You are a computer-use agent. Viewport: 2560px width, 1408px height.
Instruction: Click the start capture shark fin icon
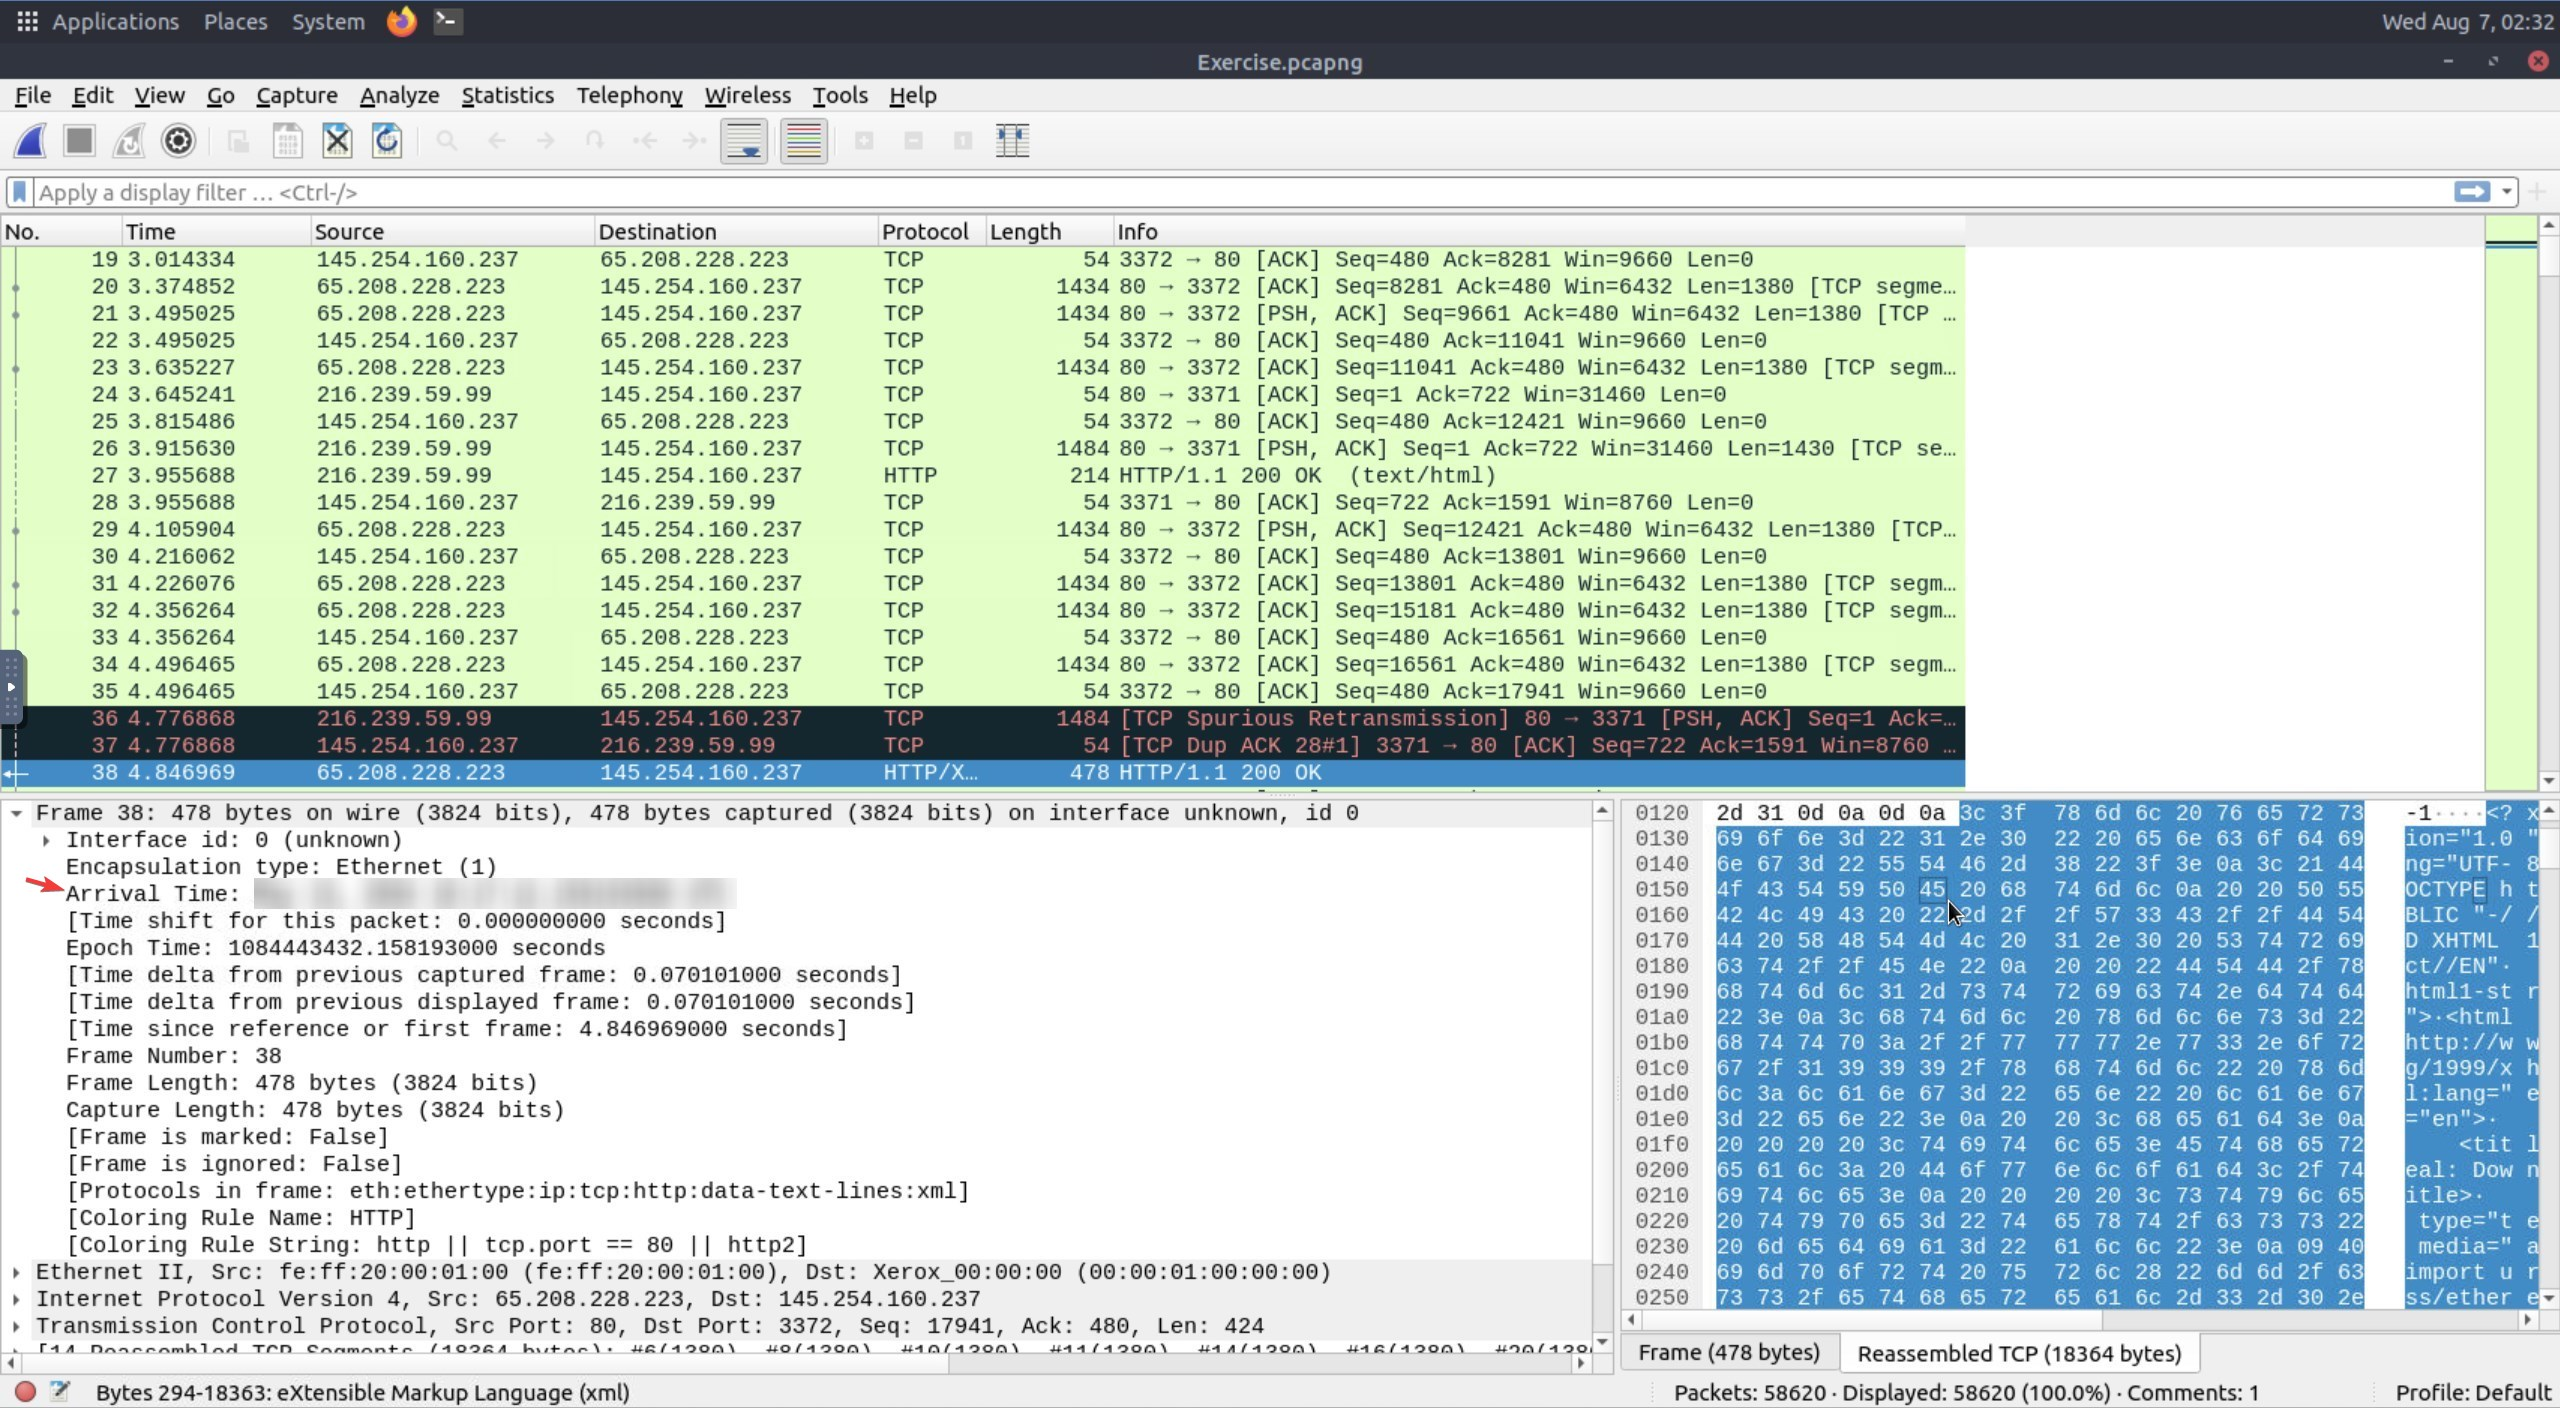pos(30,141)
